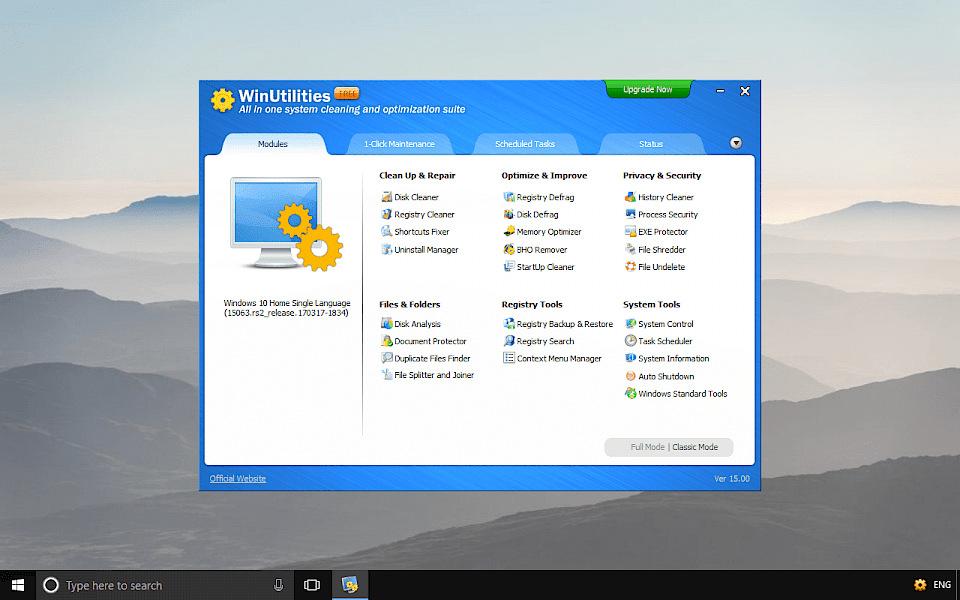Expand the round dropdown arrow near Status tab
The width and height of the screenshot is (960, 600).
(736, 143)
